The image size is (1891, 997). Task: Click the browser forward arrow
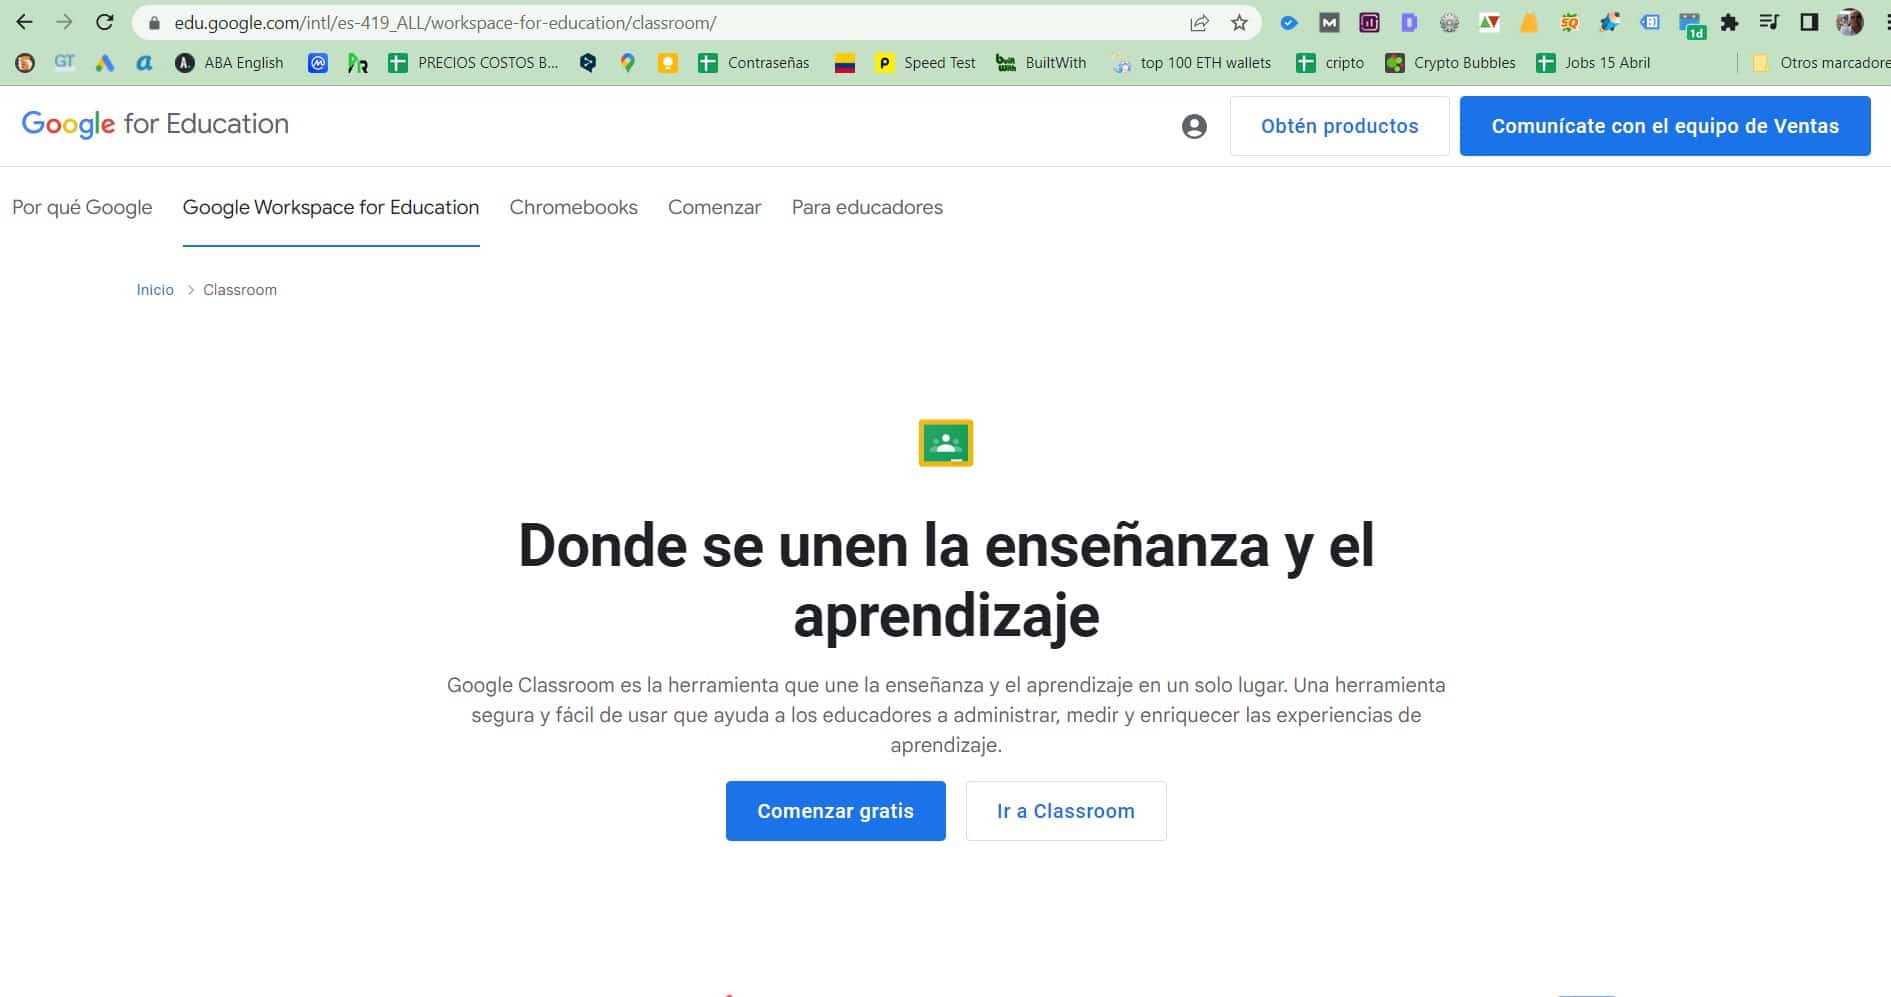click(64, 22)
